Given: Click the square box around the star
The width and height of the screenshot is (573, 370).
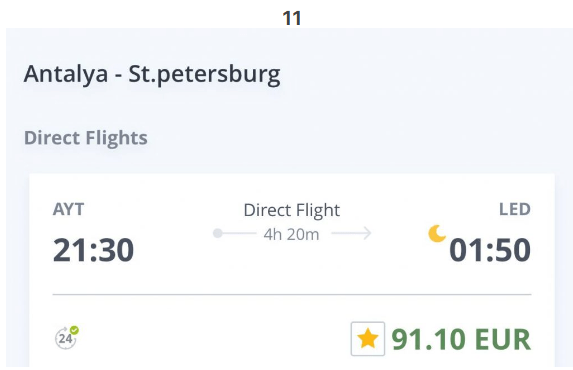Looking at the screenshot, I should tap(368, 339).
